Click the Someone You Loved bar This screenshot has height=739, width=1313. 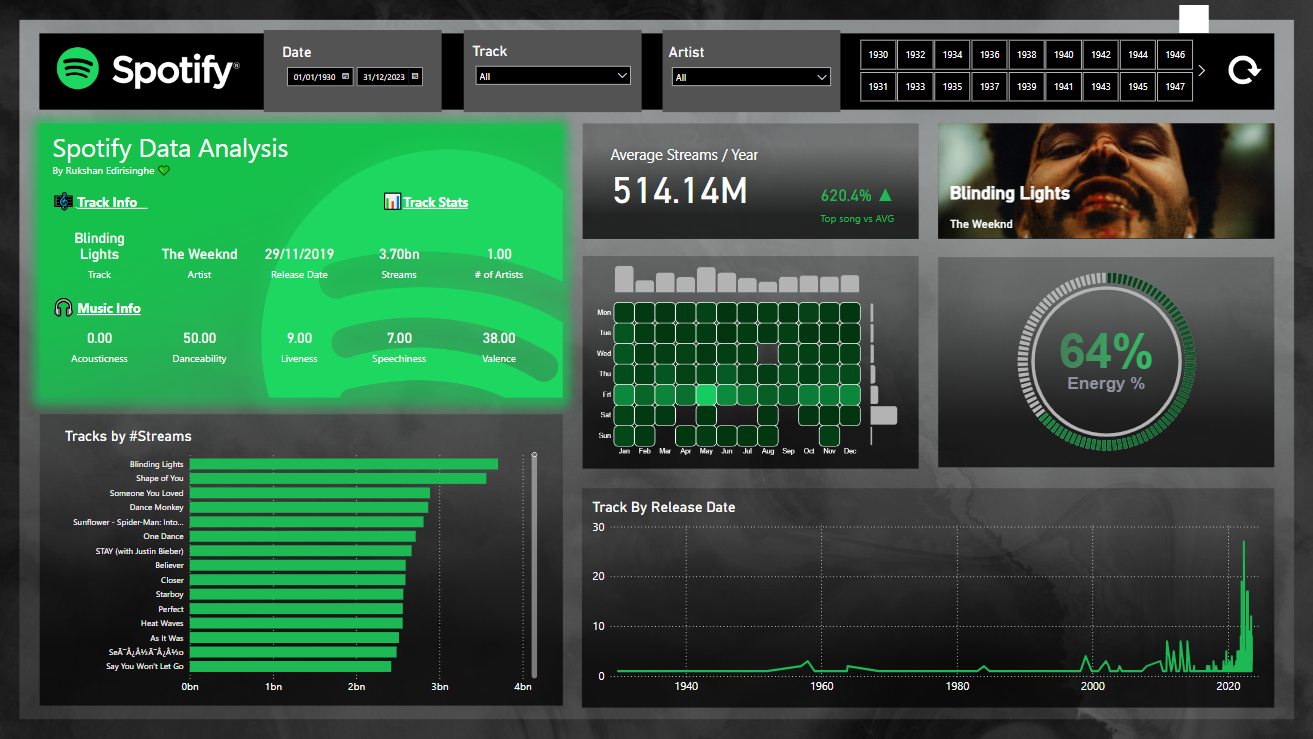point(310,493)
